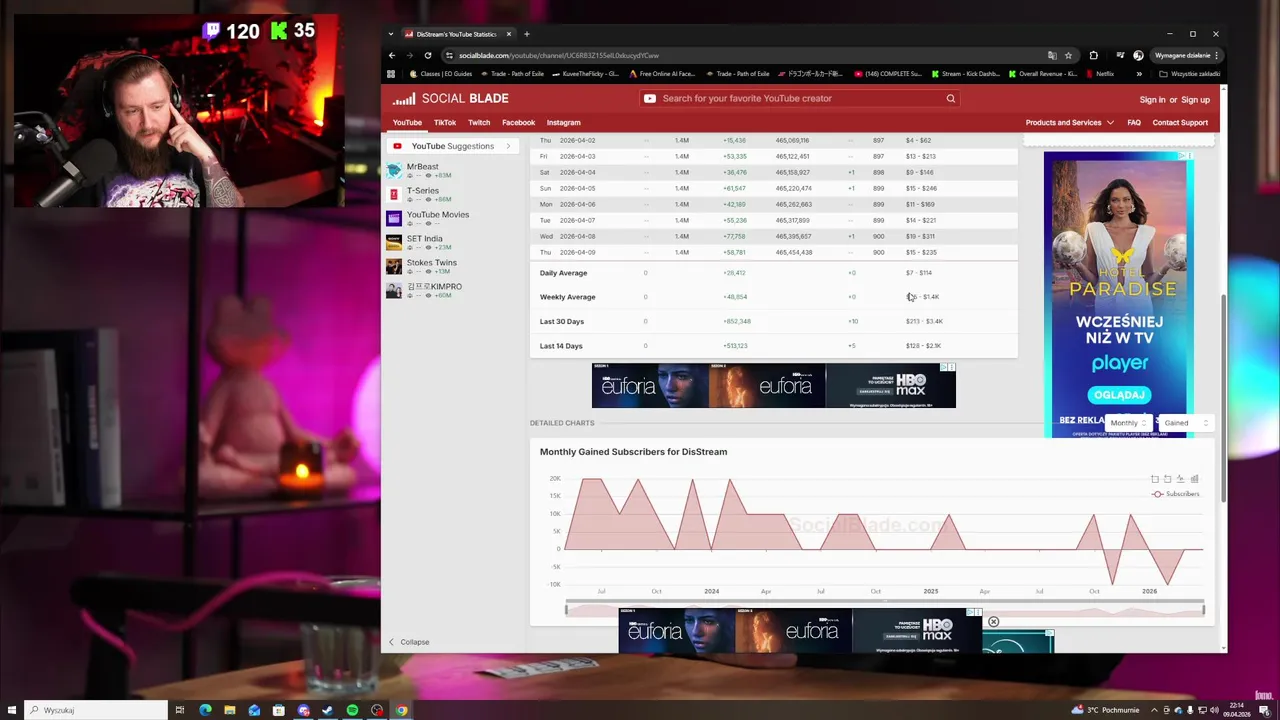This screenshot has width=1280, height=720.
Task: Open the translate page icon in address bar
Action: tap(1051, 55)
